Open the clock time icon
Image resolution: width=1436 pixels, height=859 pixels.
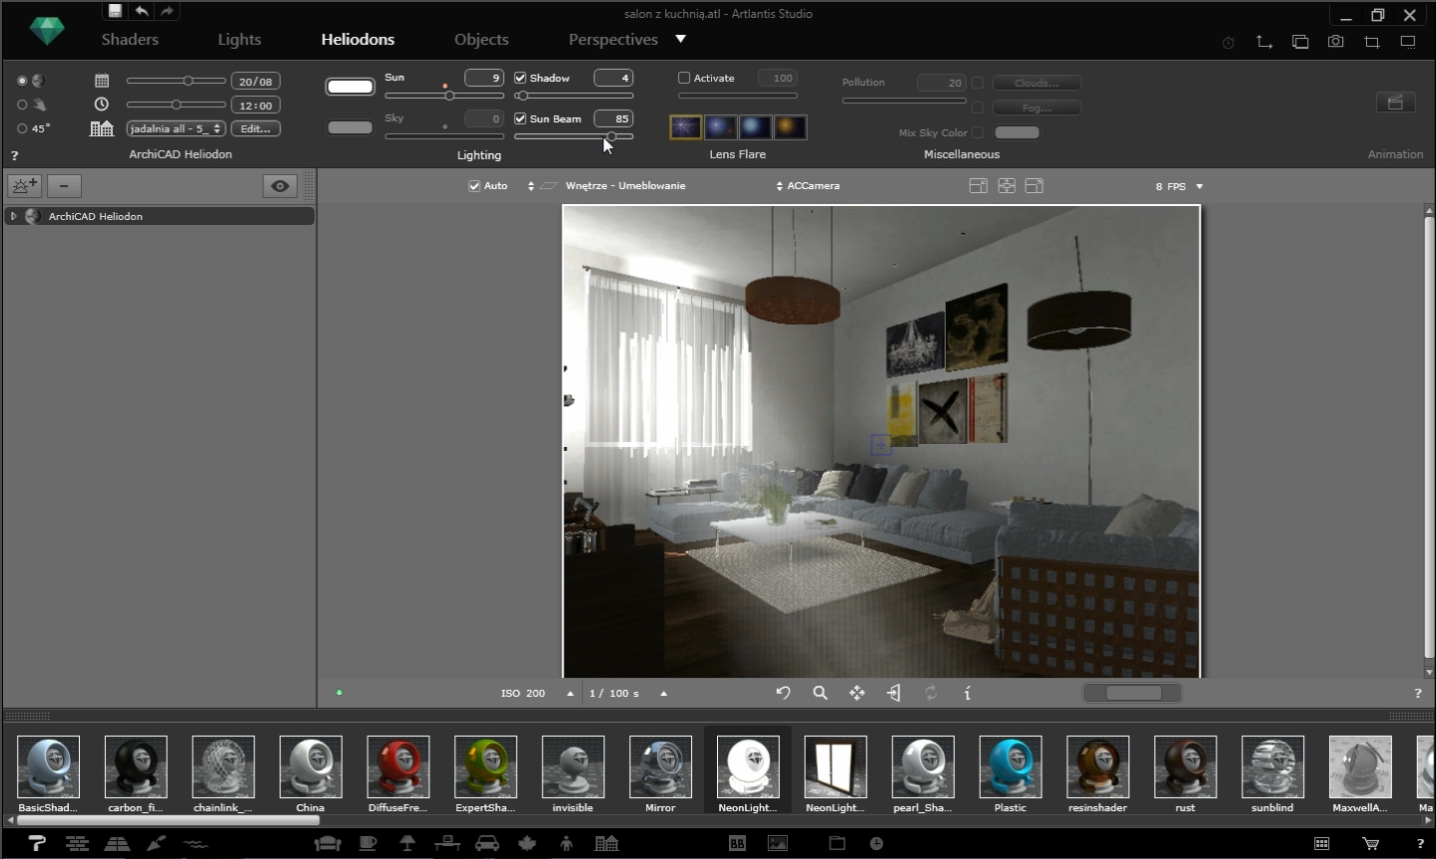click(x=101, y=104)
